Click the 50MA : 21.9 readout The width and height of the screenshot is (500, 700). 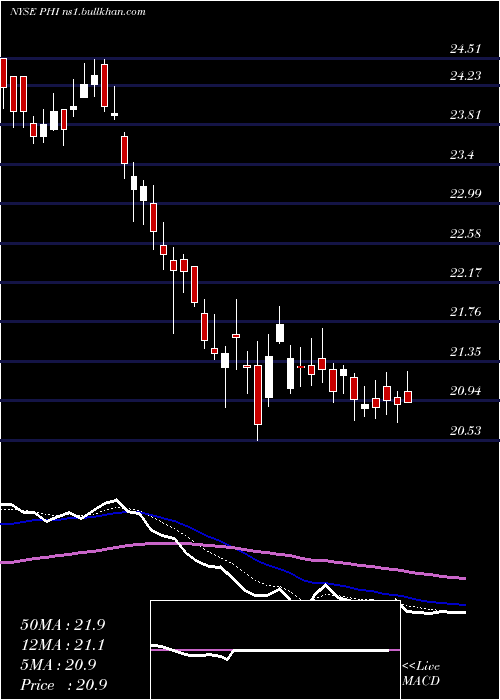pyautogui.click(x=63, y=625)
